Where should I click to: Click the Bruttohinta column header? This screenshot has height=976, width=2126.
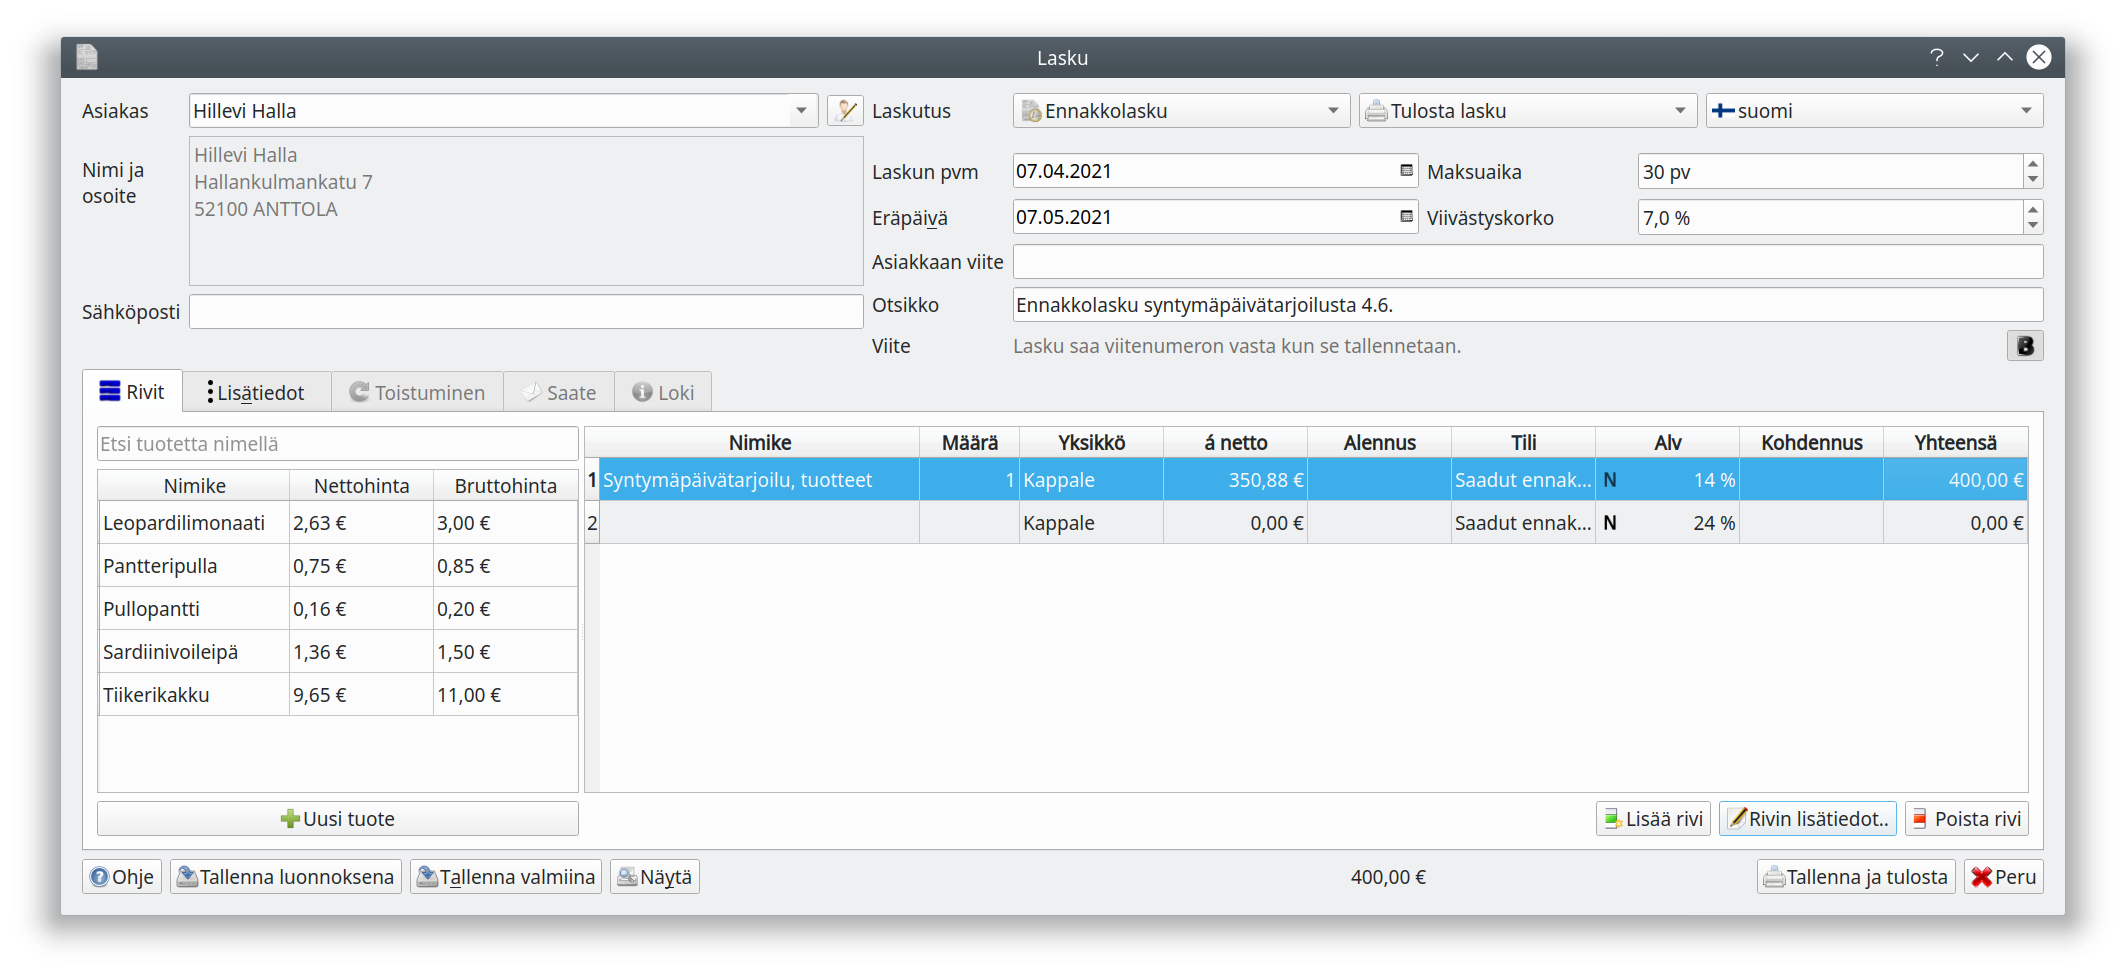(x=505, y=486)
